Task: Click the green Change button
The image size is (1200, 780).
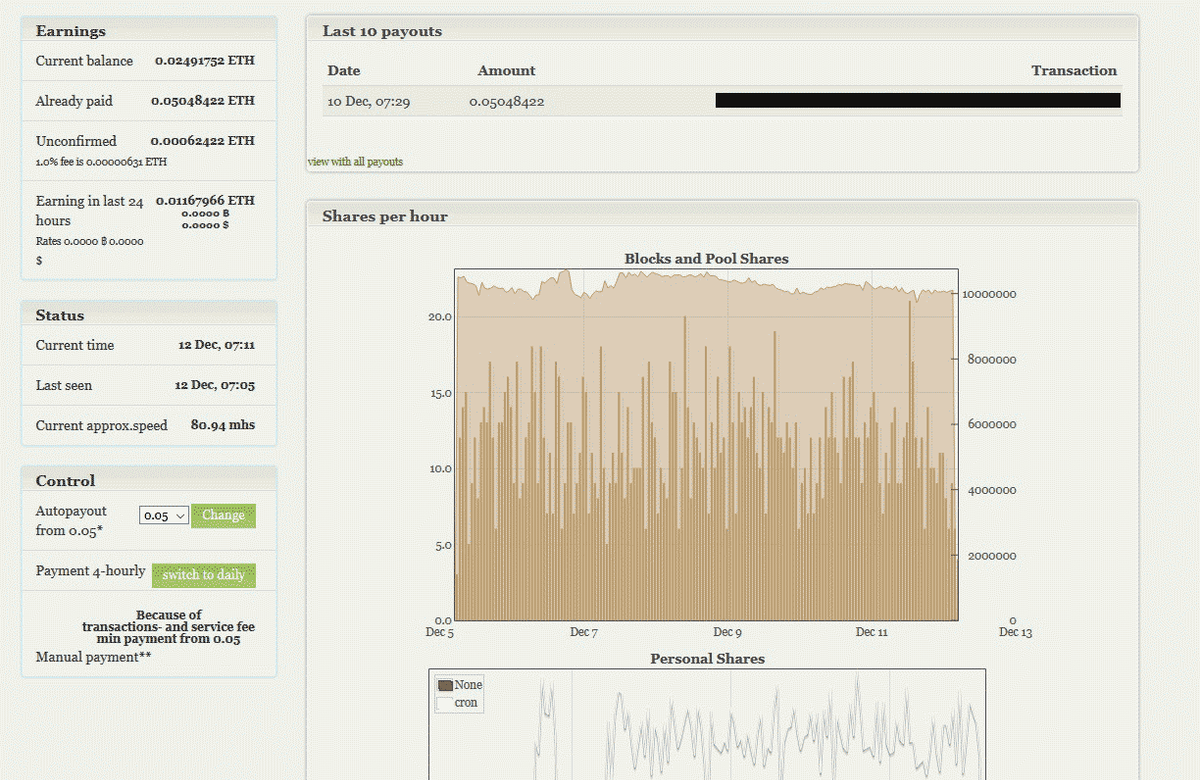Action: pyautogui.click(x=223, y=516)
